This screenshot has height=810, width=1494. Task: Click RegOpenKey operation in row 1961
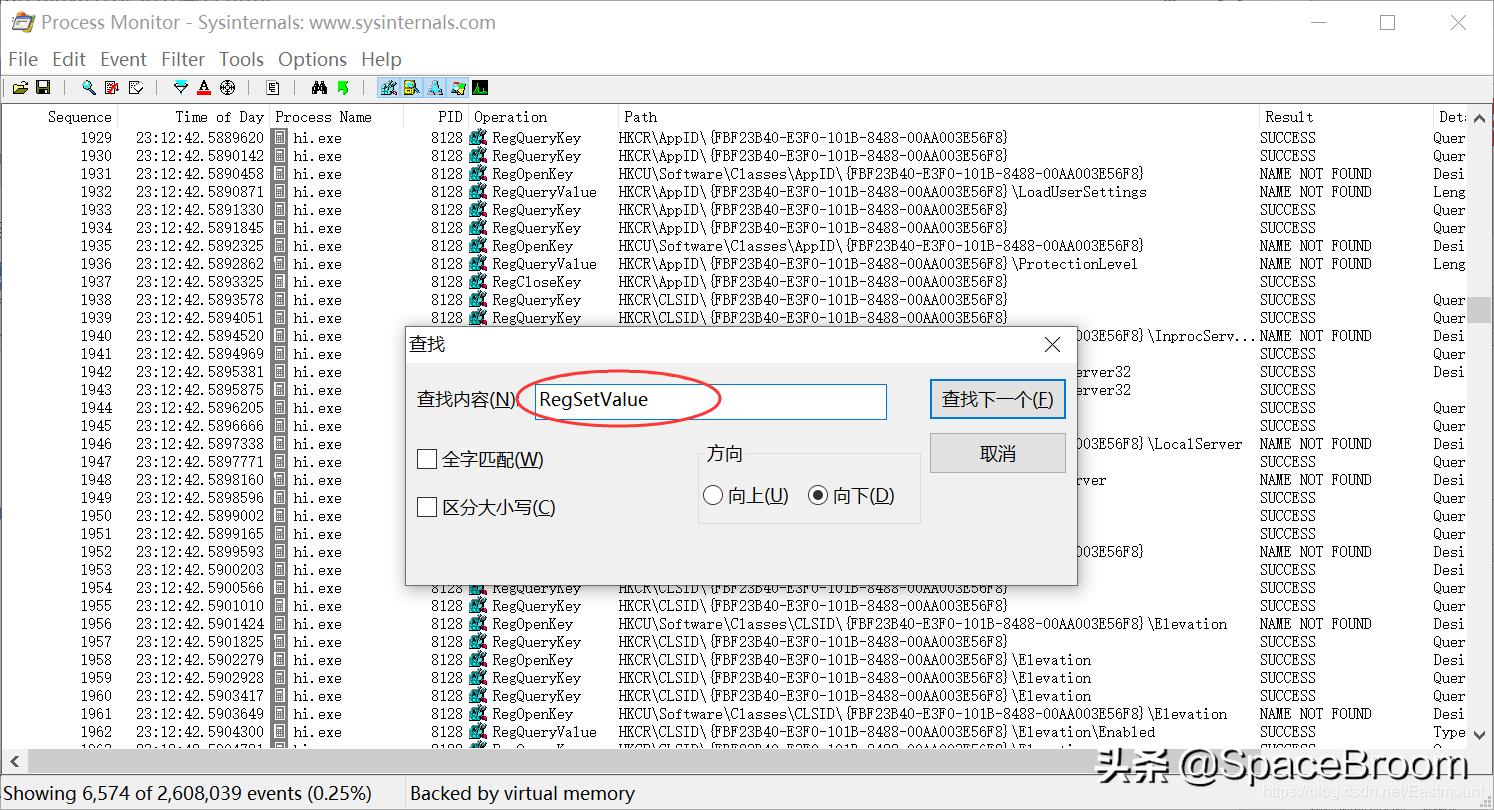point(532,714)
